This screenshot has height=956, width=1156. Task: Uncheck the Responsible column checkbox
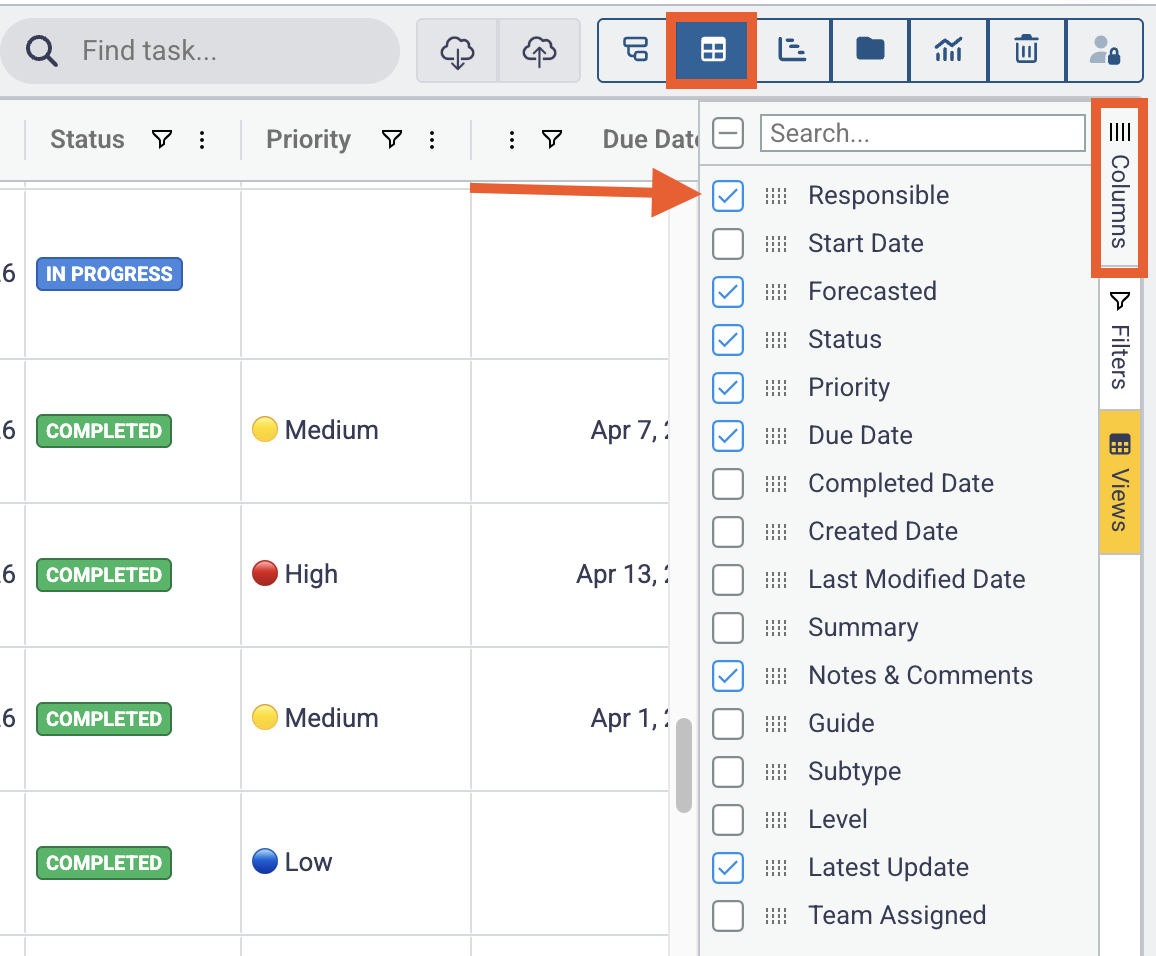[x=728, y=196]
